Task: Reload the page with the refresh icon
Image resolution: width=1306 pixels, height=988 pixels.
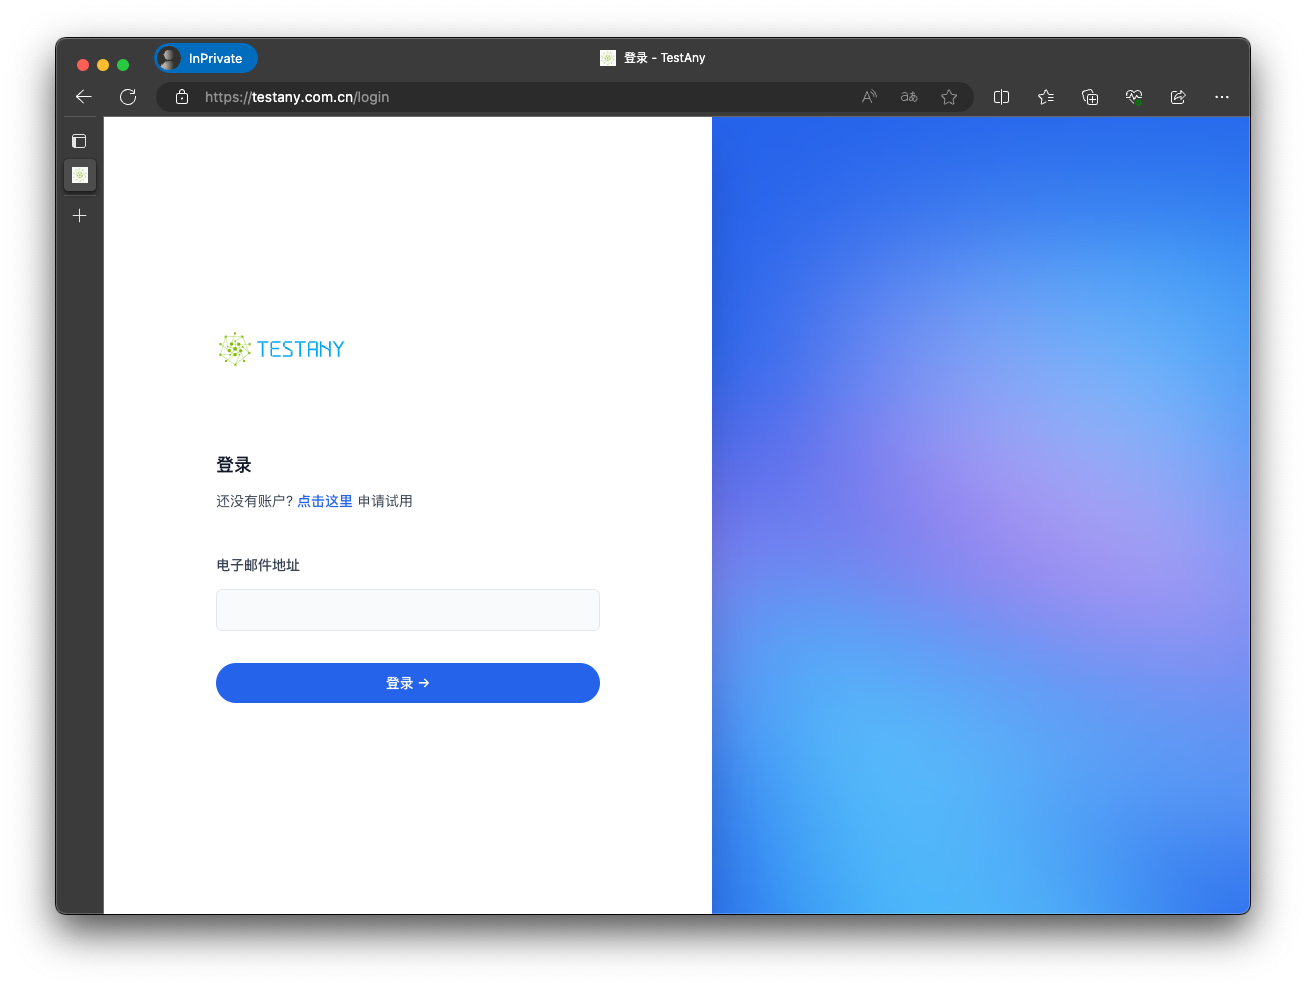Action: [128, 97]
